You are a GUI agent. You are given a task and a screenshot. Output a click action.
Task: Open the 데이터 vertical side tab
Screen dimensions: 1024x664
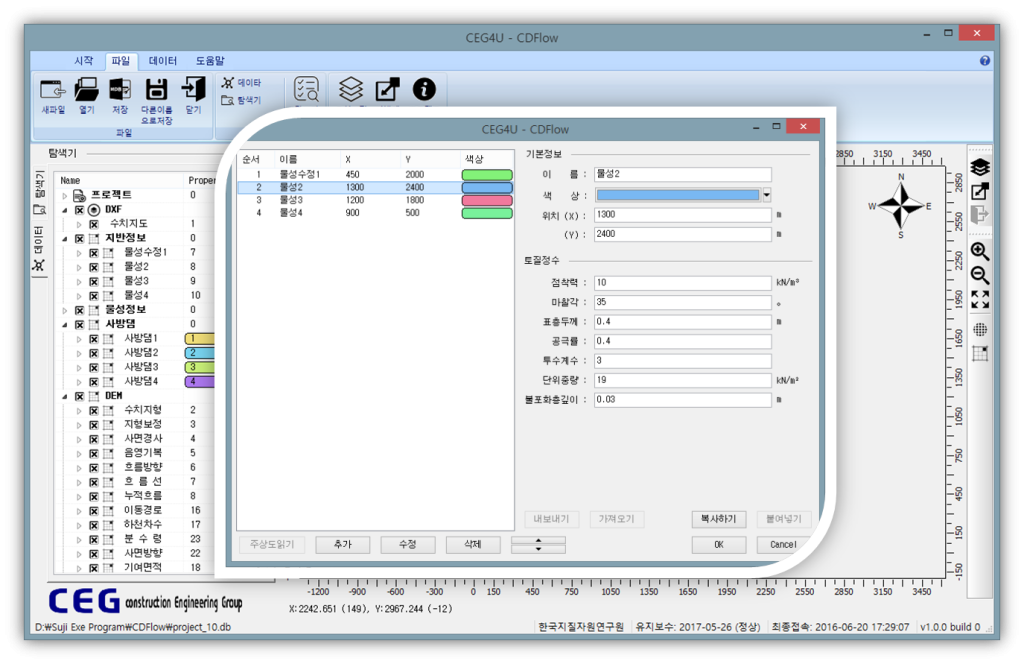39,249
